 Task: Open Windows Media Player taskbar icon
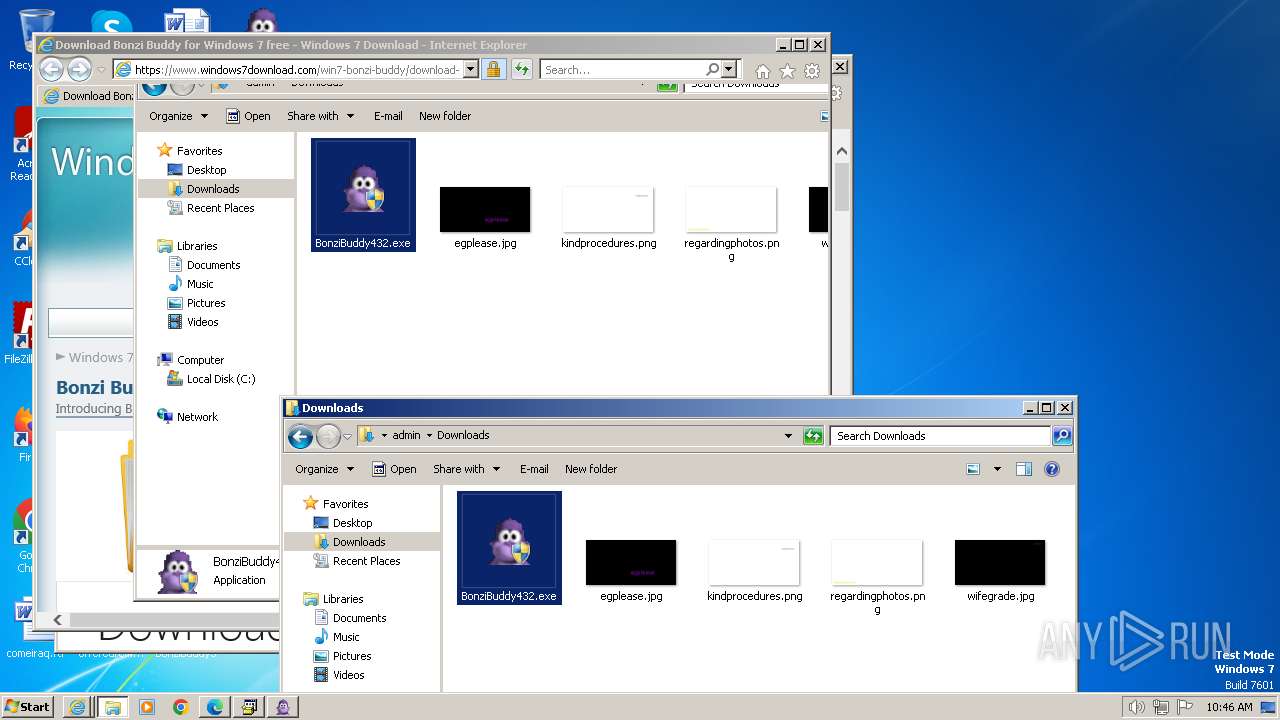(x=147, y=707)
